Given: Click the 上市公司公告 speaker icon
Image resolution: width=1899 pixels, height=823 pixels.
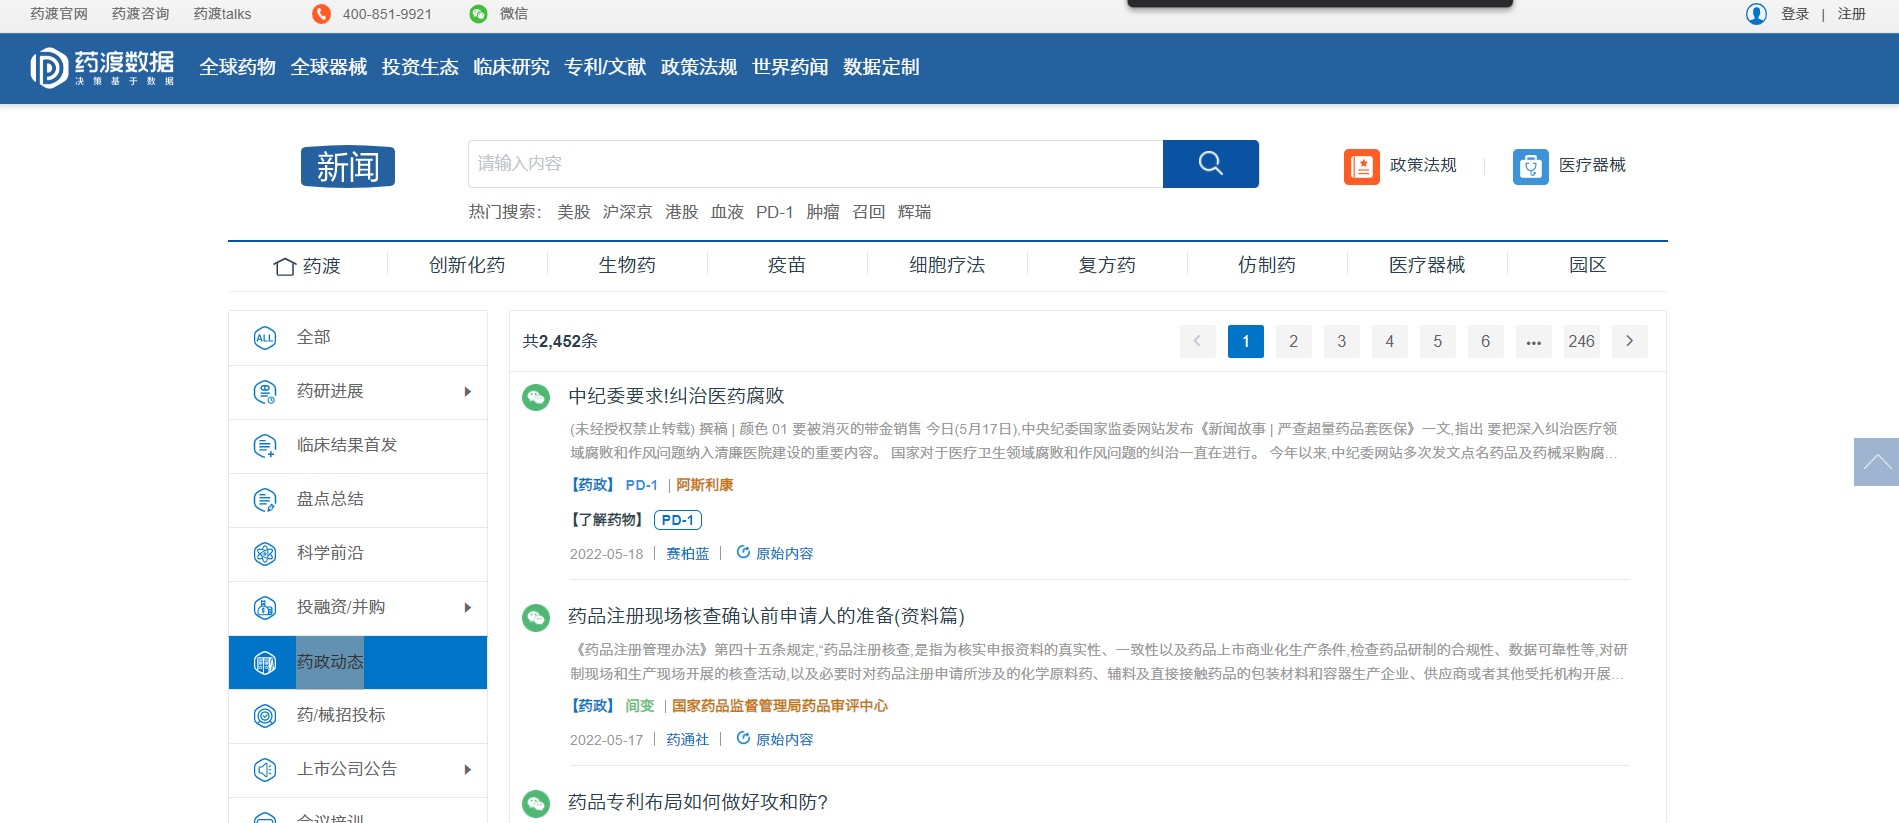Looking at the screenshot, I should click(x=264, y=770).
